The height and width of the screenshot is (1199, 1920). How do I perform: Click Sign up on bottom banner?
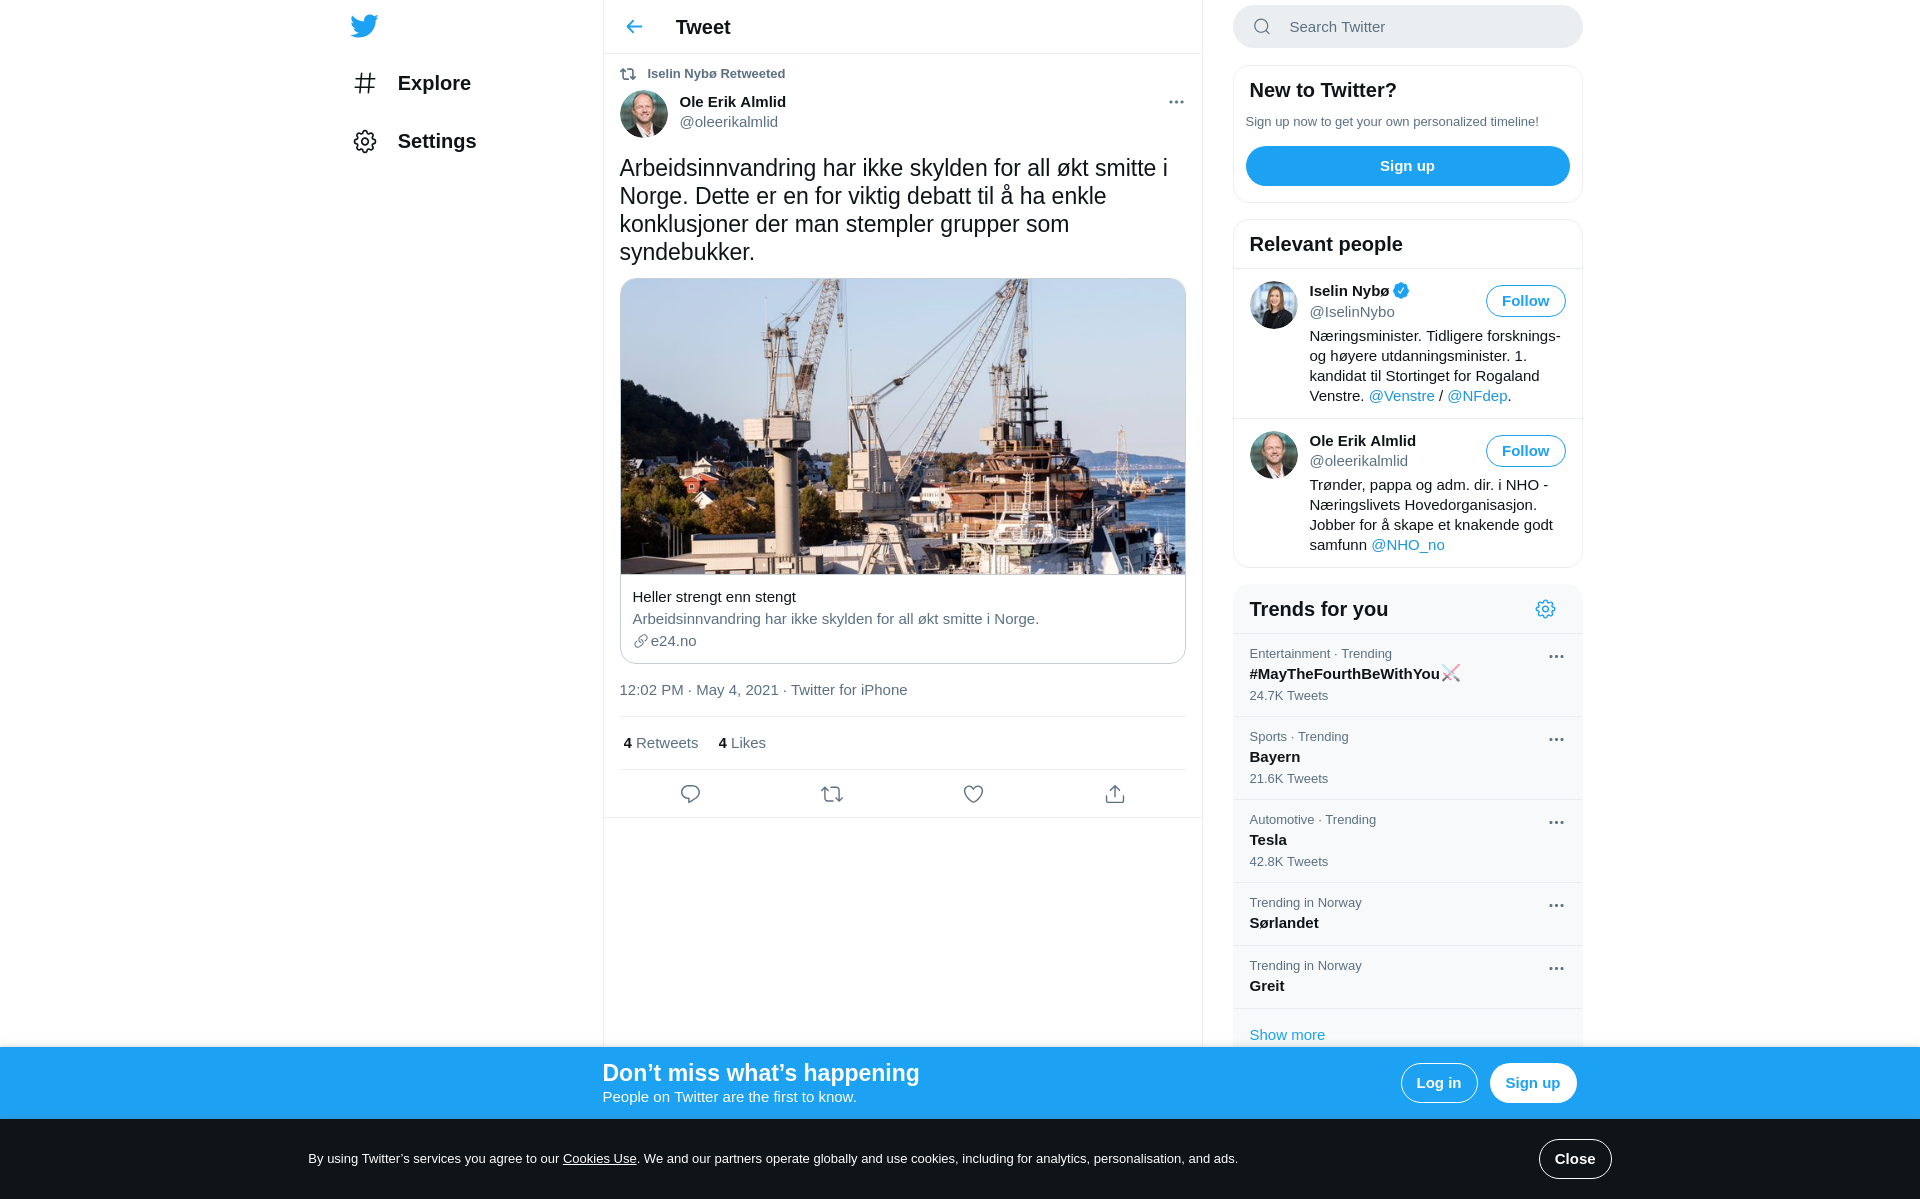1532,1083
